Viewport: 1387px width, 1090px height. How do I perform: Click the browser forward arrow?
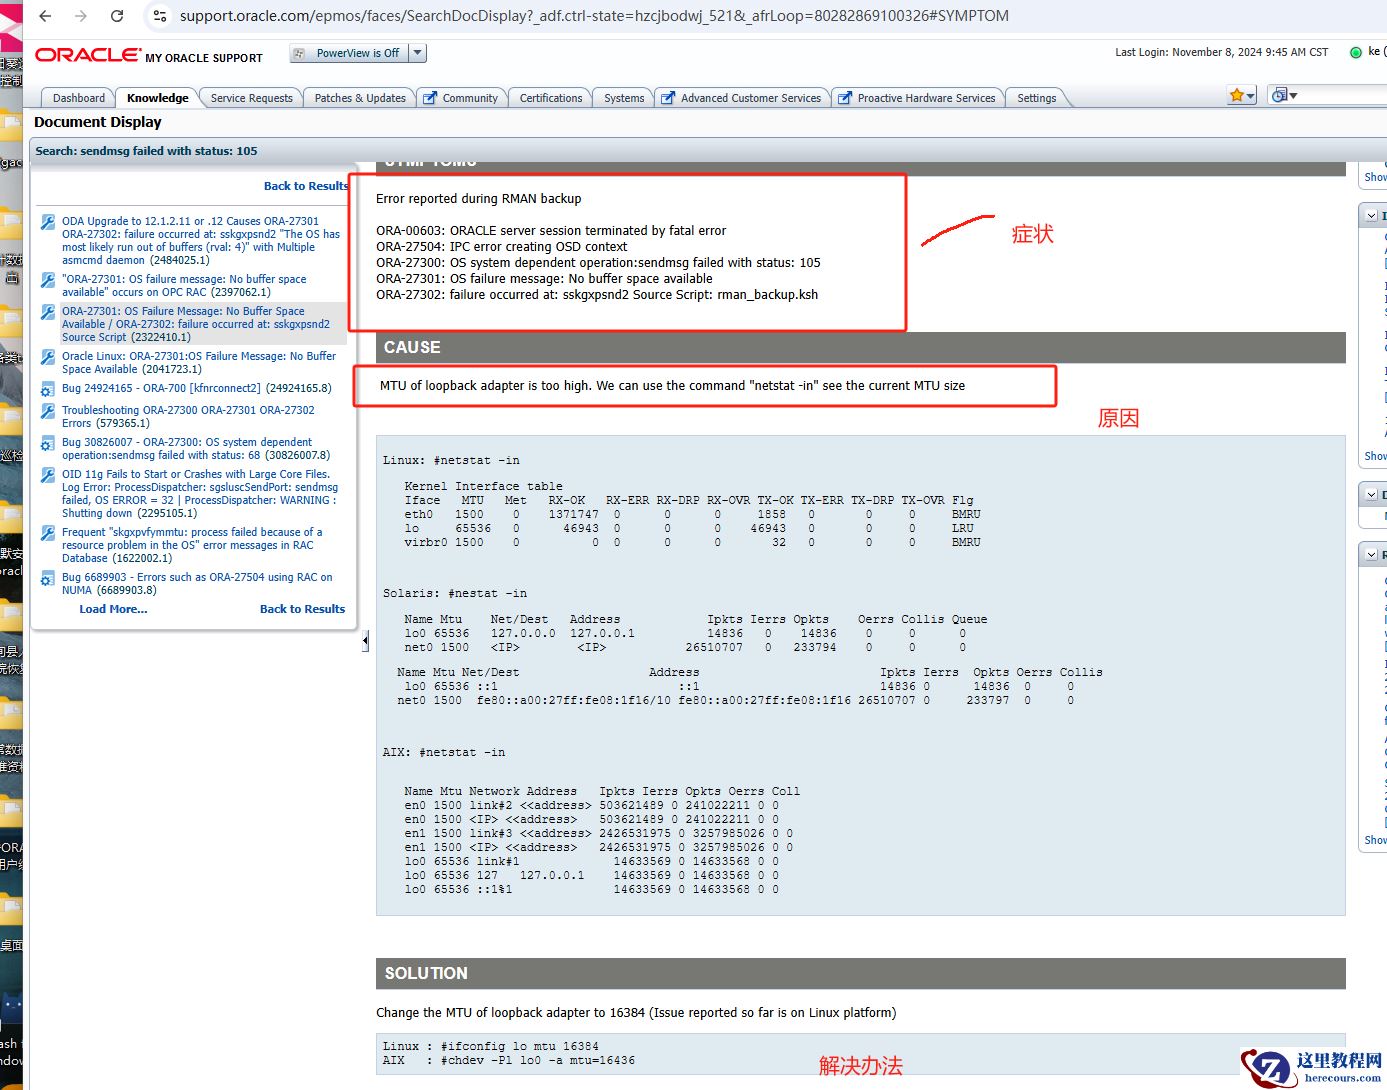(x=81, y=16)
